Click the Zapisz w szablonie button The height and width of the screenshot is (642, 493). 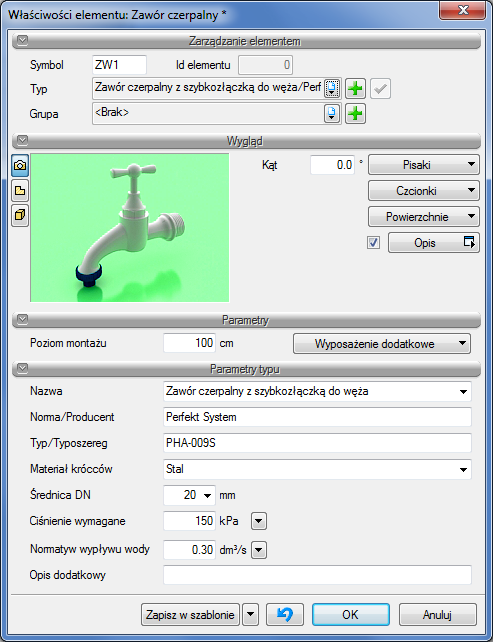(x=190, y=615)
